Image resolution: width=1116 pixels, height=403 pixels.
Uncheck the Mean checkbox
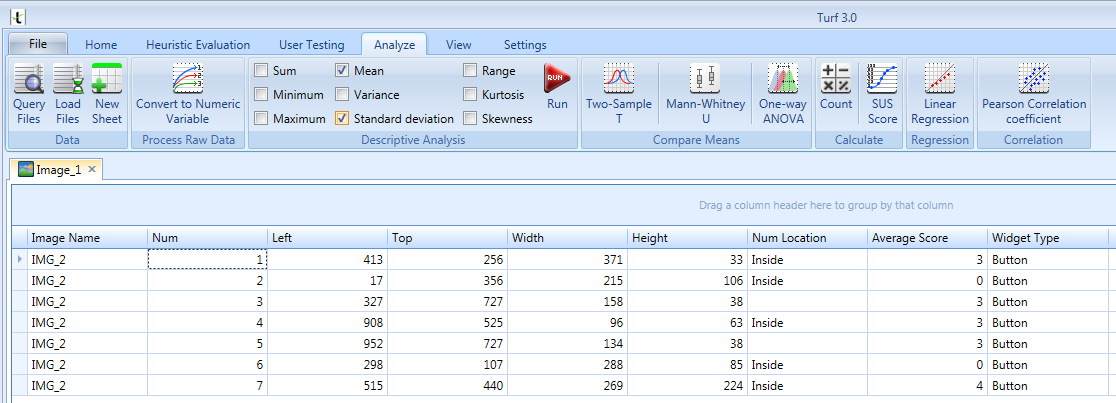point(342,71)
